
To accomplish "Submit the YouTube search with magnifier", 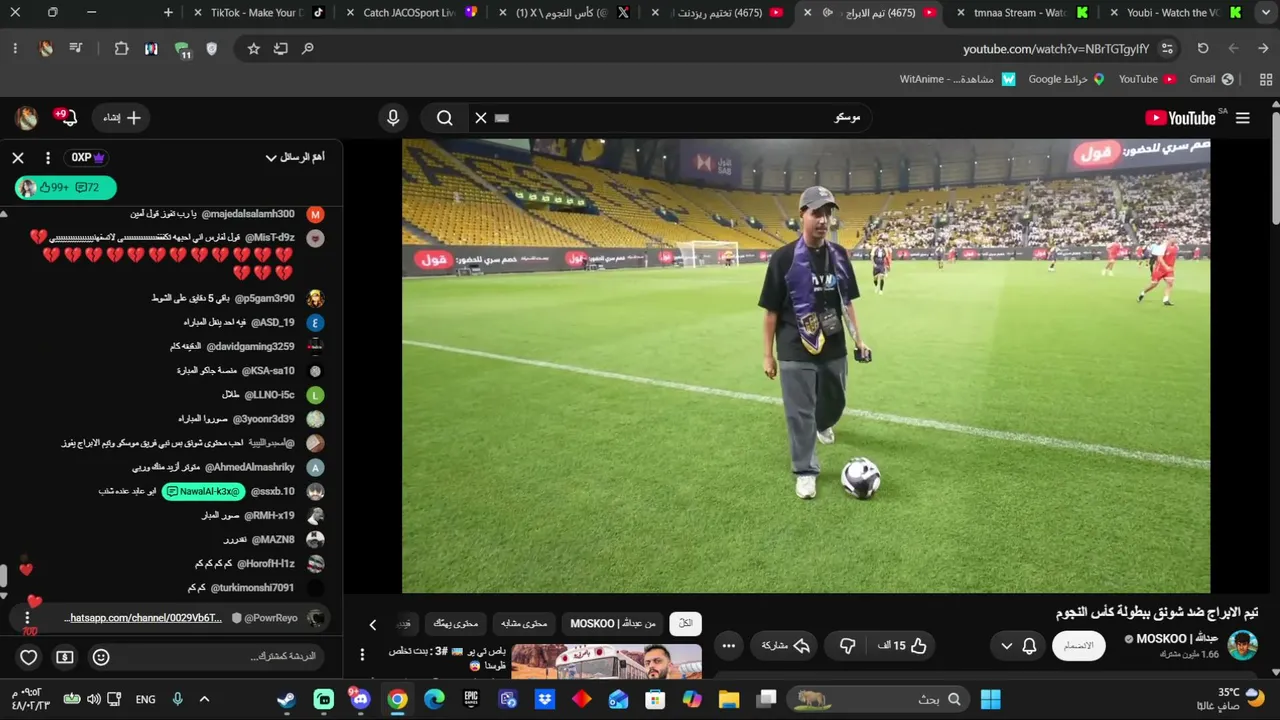I will (x=445, y=118).
